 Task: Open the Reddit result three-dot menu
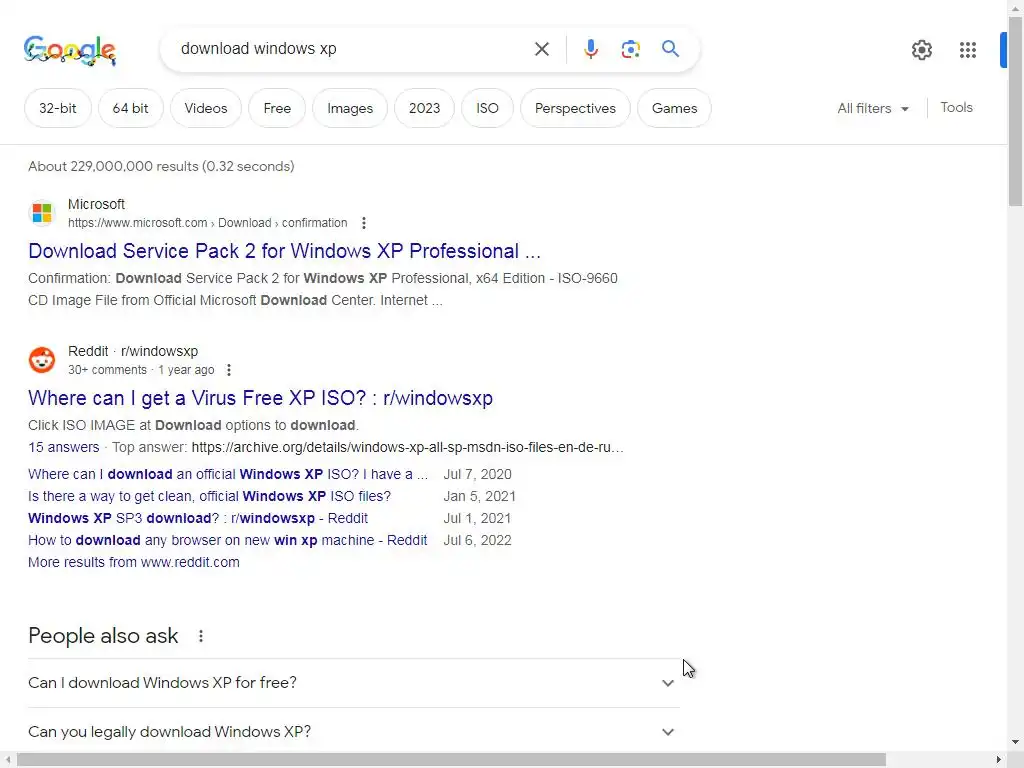tap(229, 370)
